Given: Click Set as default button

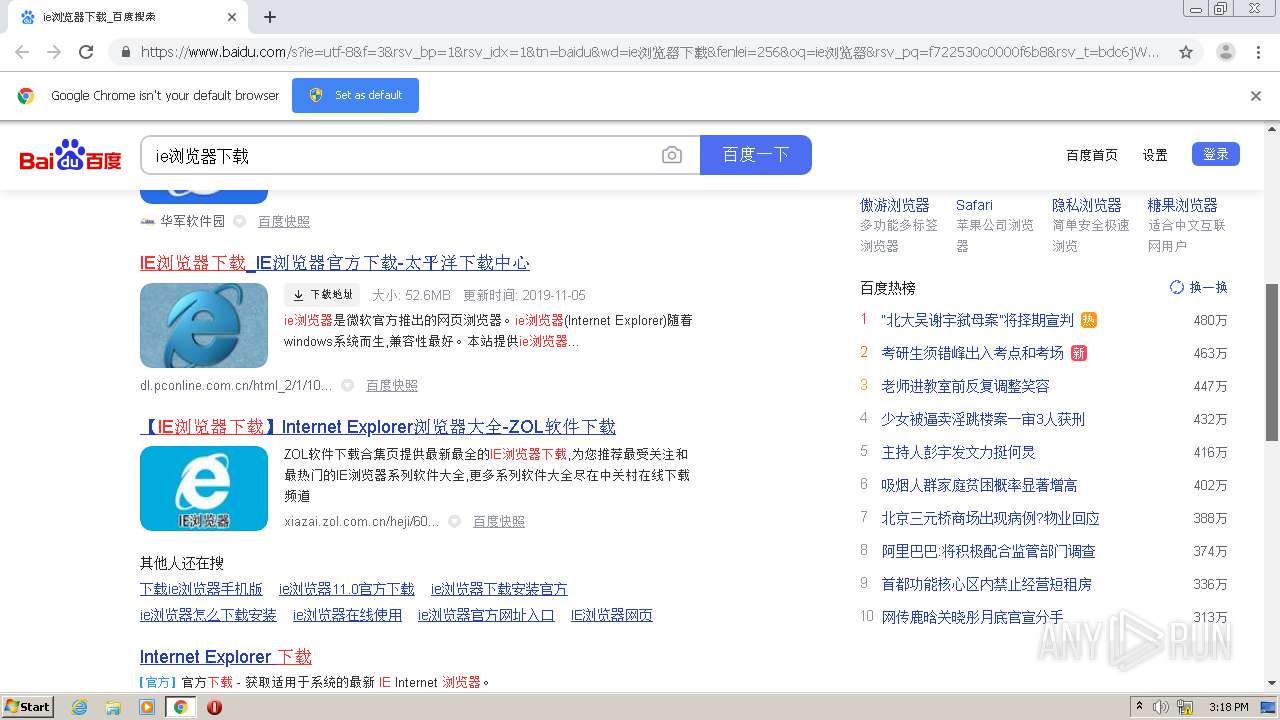Looking at the screenshot, I should coord(355,96).
